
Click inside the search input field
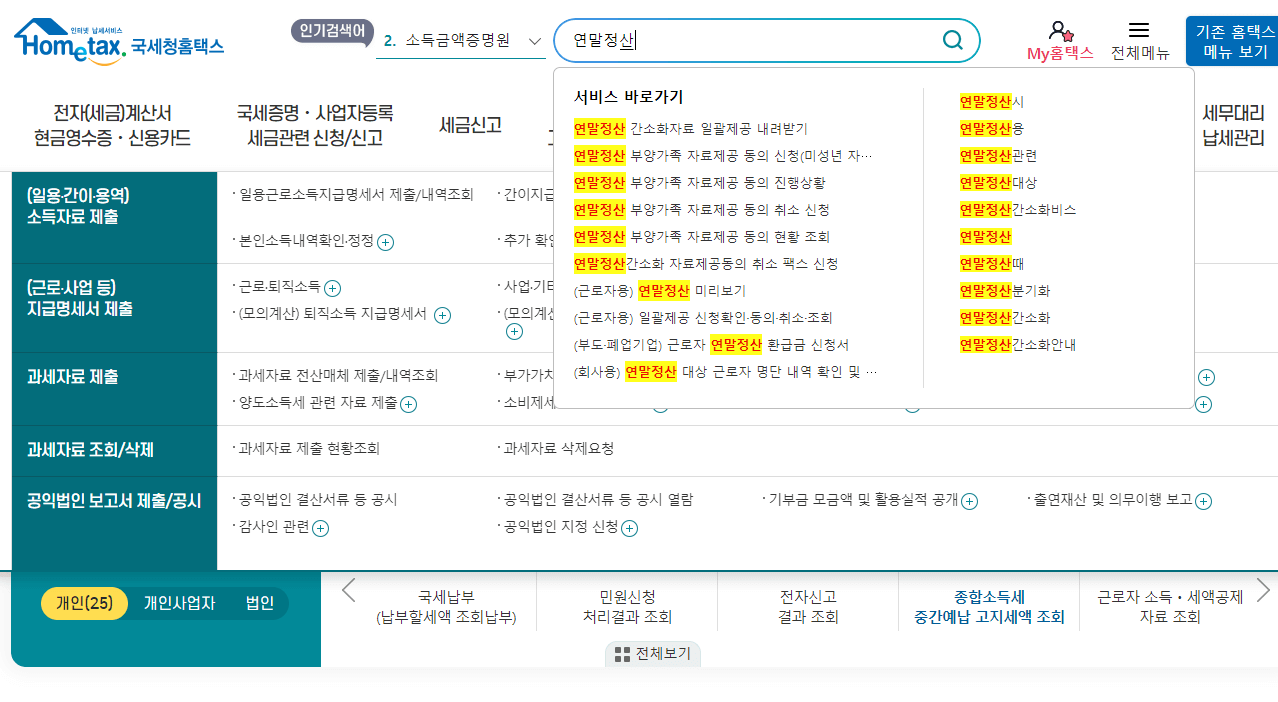[760, 40]
